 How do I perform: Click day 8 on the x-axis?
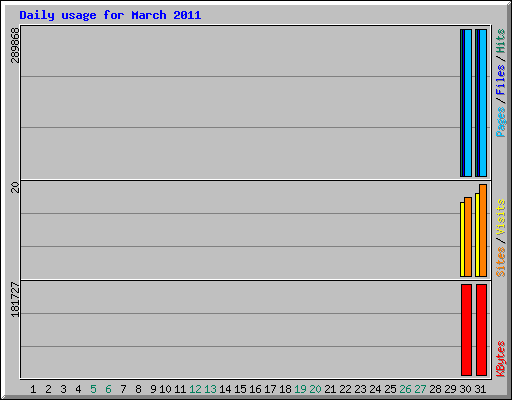138,389
